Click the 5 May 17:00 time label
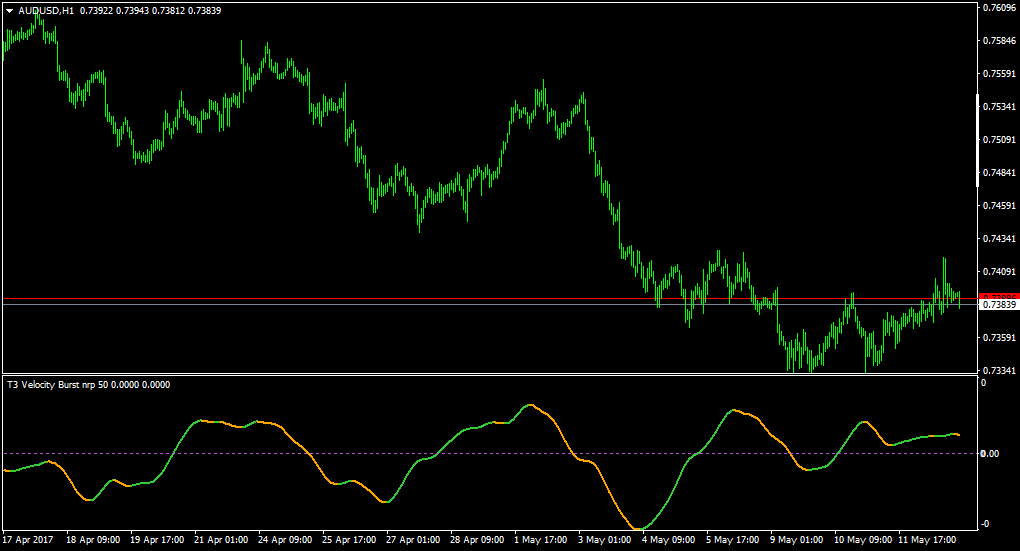Image resolution: width=1020 pixels, height=551 pixels. tap(733, 539)
